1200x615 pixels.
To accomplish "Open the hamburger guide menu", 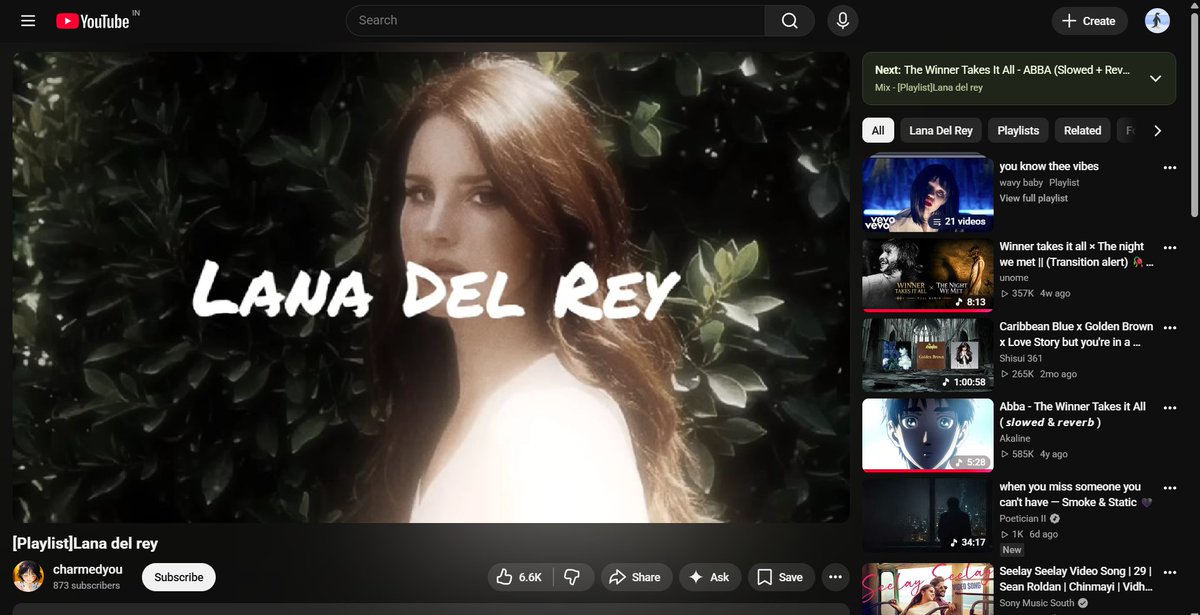I will tap(28, 21).
